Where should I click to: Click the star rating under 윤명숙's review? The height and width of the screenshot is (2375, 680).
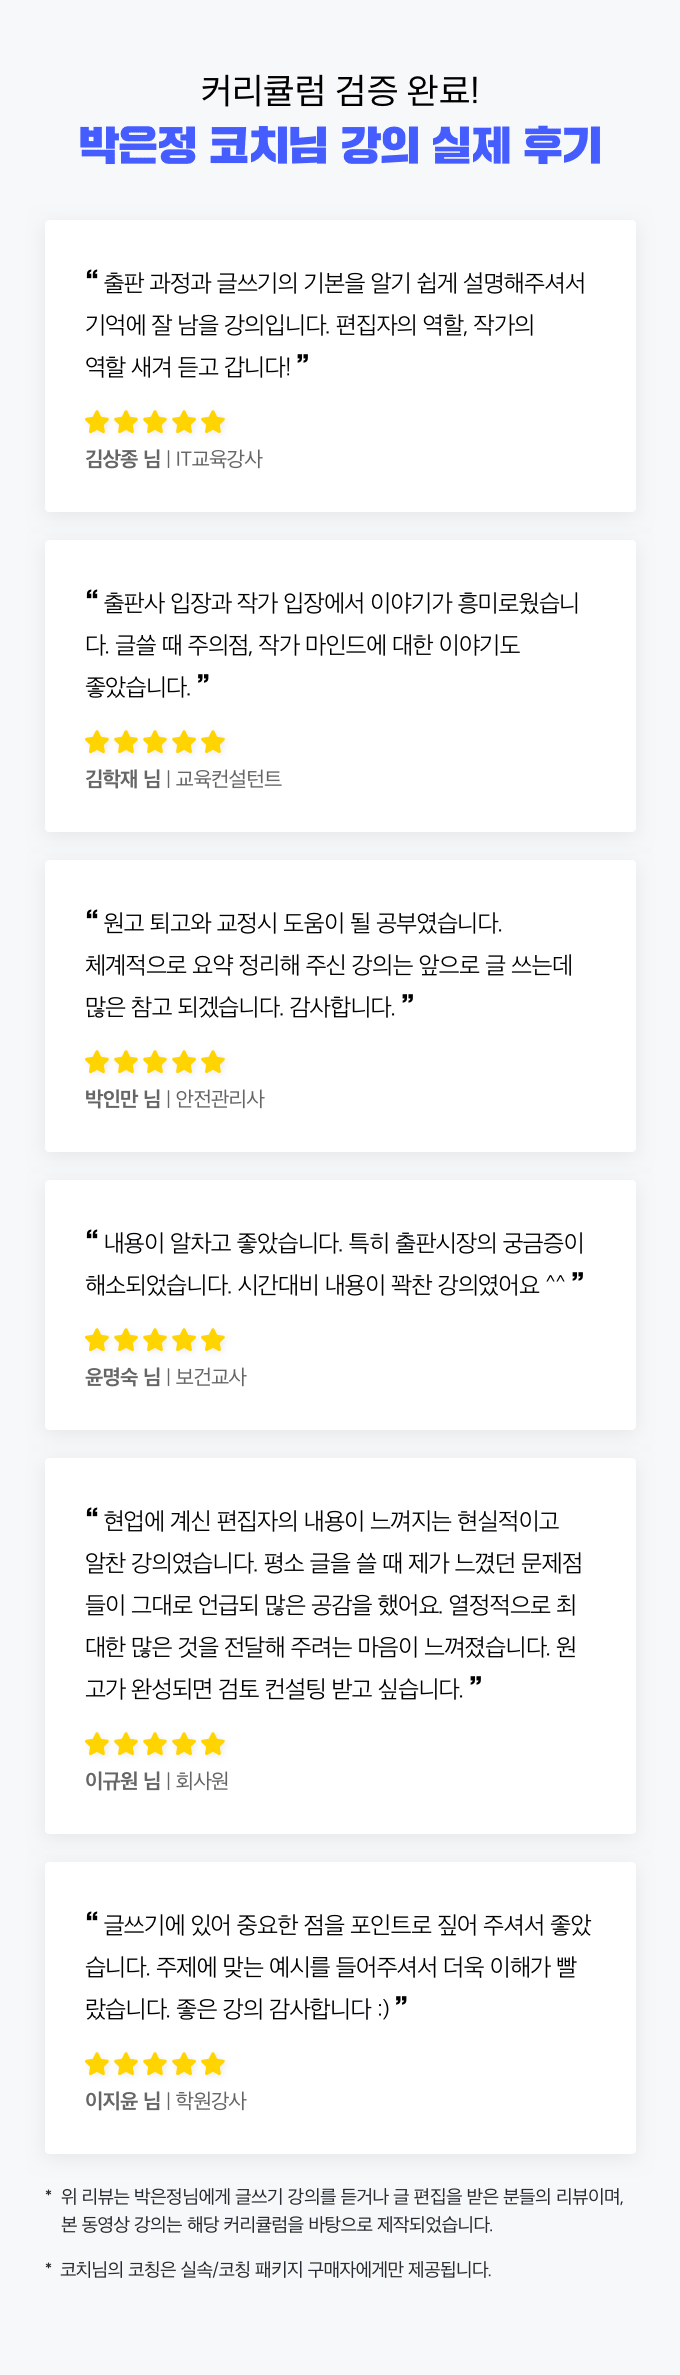pos(155,1340)
